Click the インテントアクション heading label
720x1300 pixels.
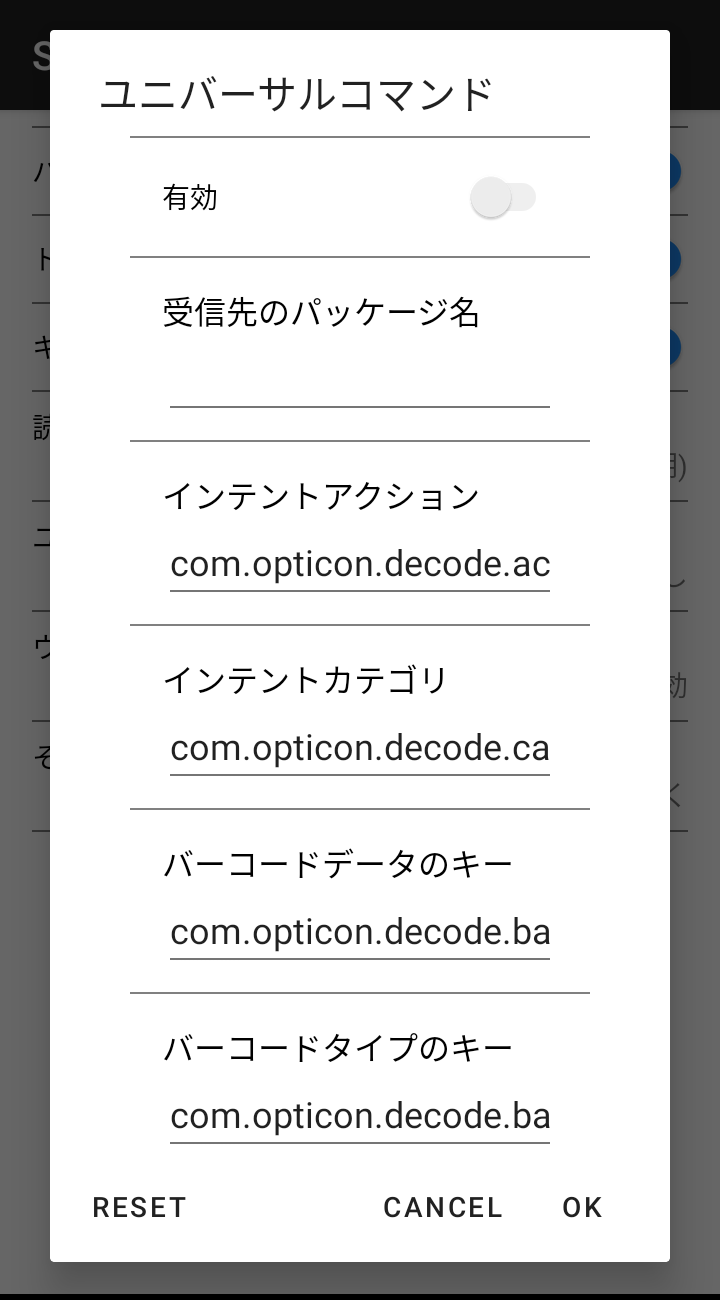(321, 496)
